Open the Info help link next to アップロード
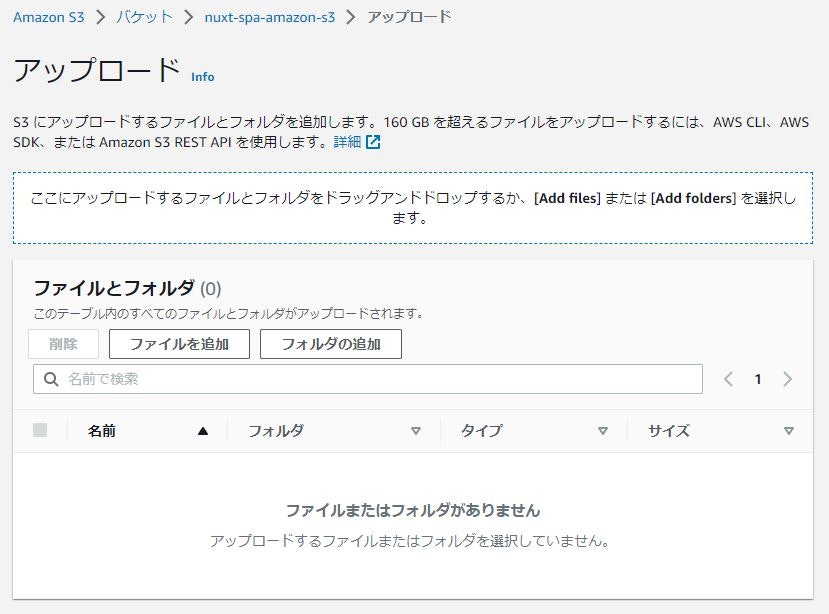The height and width of the screenshot is (614, 829). pos(203,78)
